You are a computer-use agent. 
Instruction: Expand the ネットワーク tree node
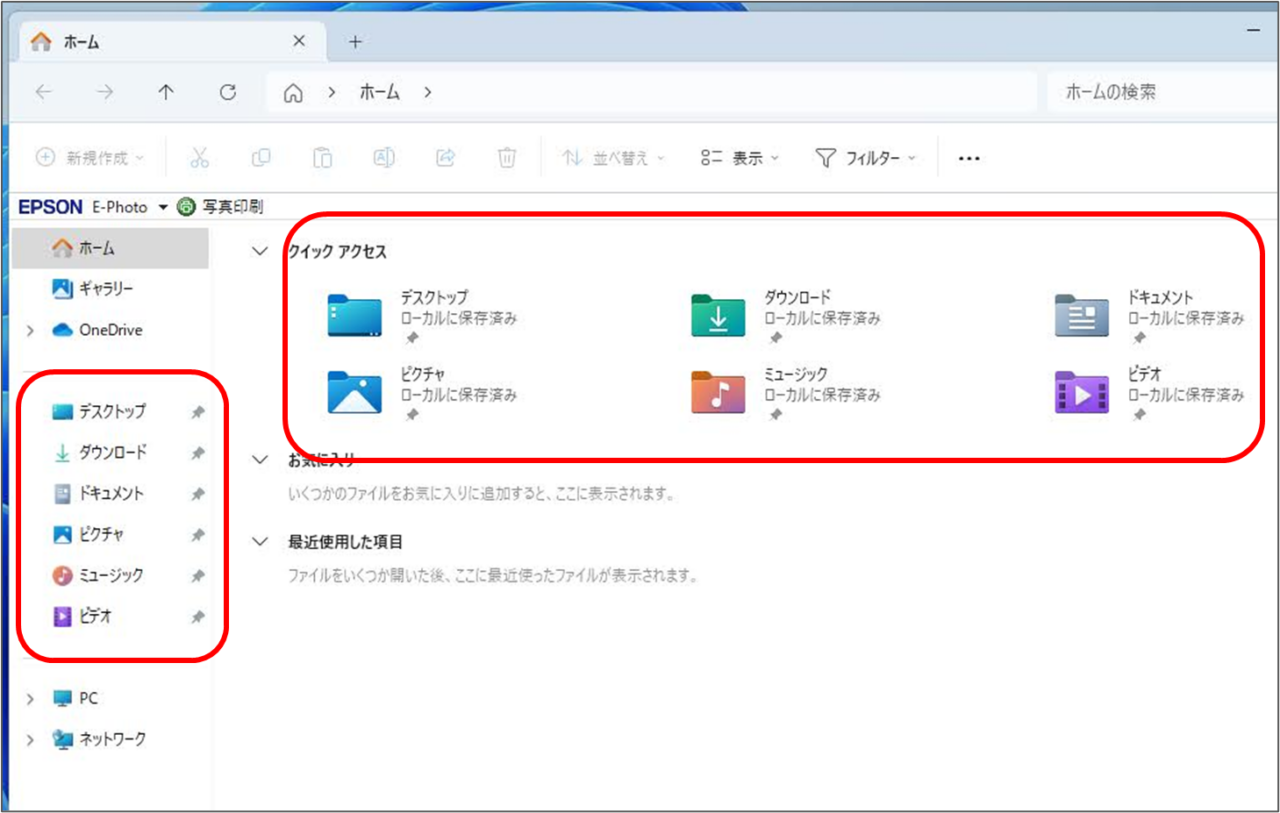[x=30, y=740]
